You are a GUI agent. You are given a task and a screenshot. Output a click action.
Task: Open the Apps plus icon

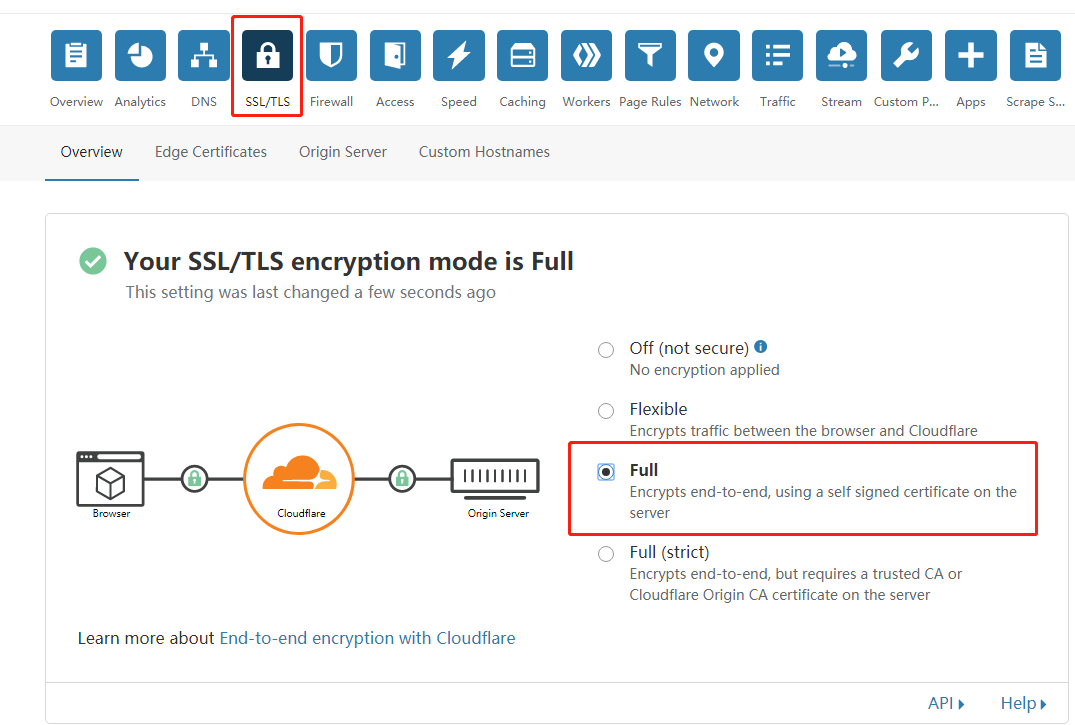coord(971,55)
